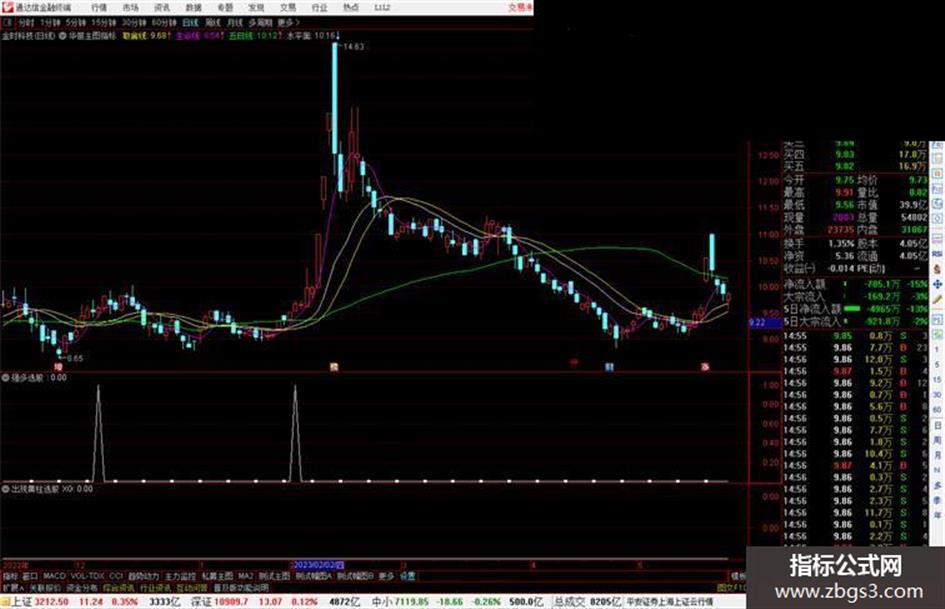Select the VOL-TDX indicator tab
Image resolution: width=945 pixels, height=609 pixels.
coord(87,576)
